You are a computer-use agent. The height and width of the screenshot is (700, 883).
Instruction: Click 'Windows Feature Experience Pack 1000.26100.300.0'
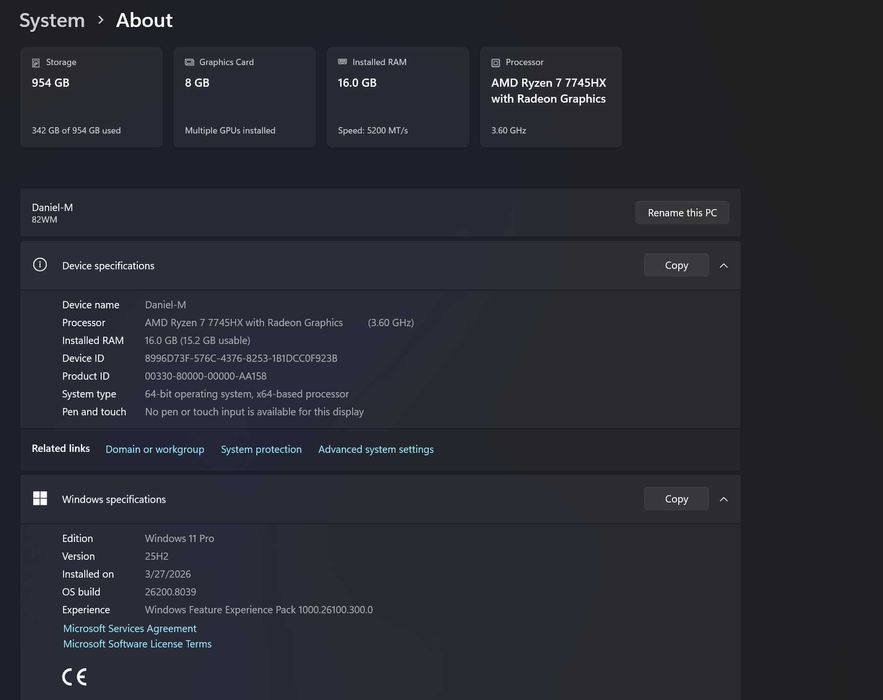[259, 610]
